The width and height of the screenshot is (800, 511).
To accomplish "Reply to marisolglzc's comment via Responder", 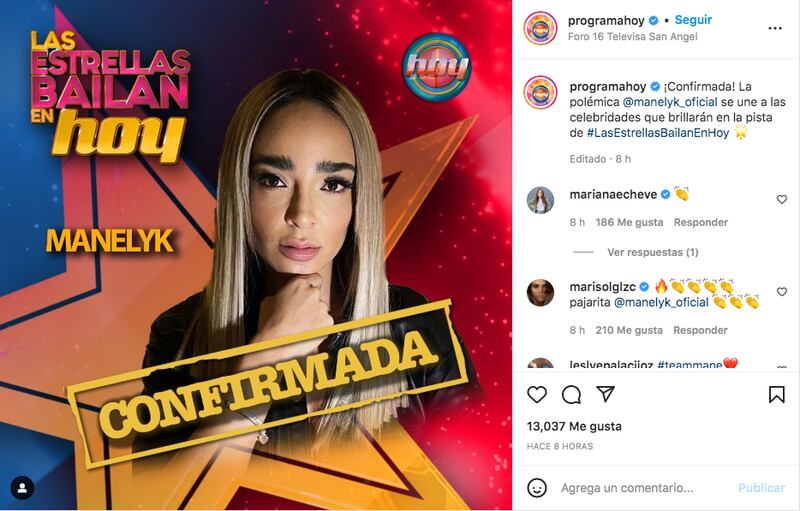I will (700, 330).
